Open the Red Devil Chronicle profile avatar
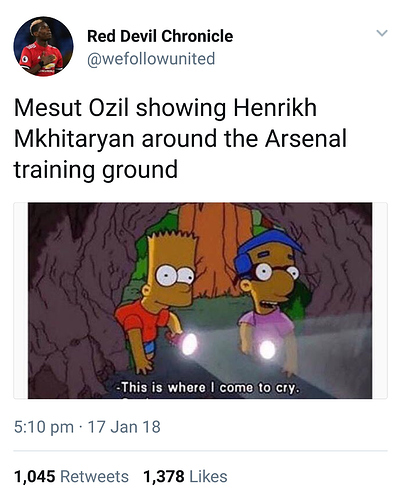This screenshot has height=500, width=401. pos(43,46)
